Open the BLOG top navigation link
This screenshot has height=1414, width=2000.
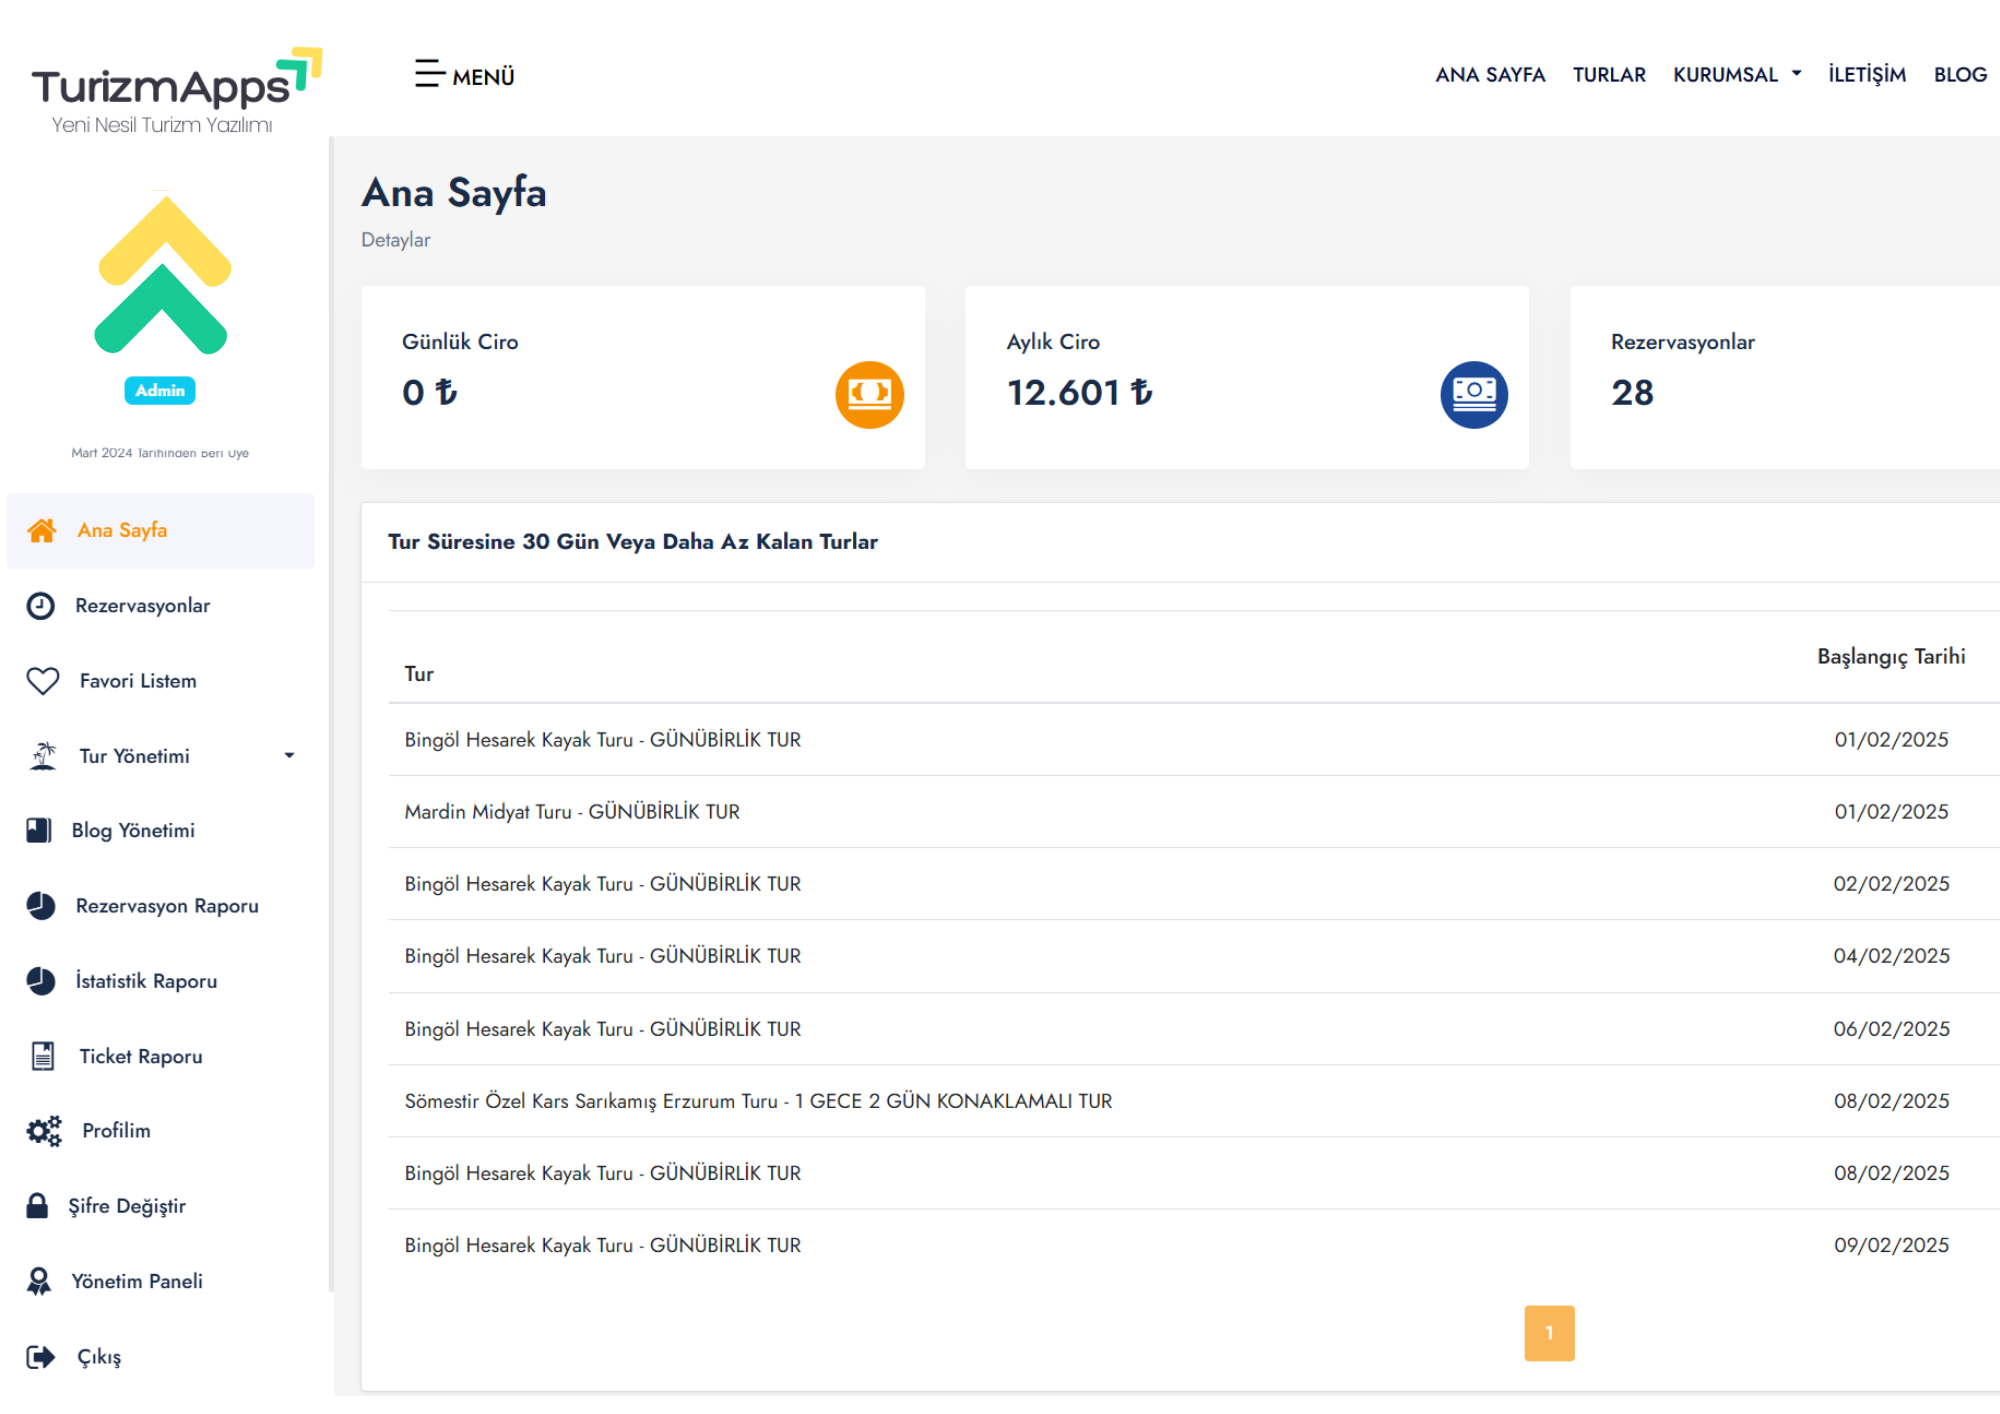[1959, 75]
